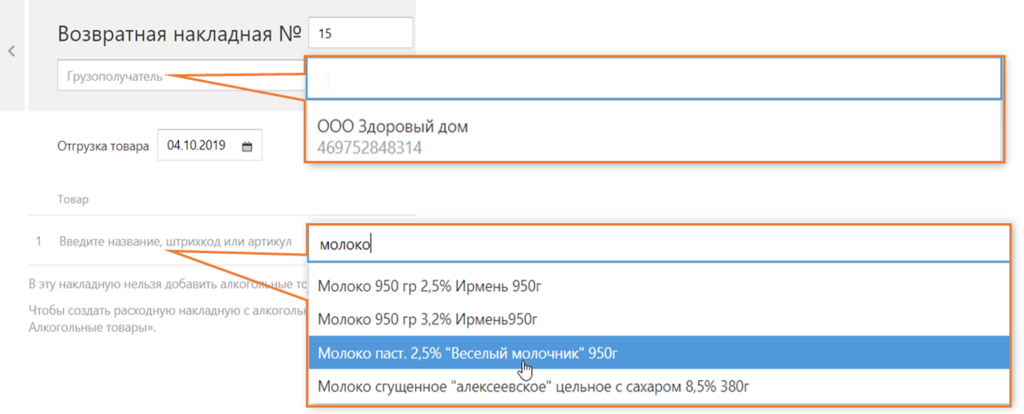
Task: Click the back chevron arrow
Action: pos(11,51)
